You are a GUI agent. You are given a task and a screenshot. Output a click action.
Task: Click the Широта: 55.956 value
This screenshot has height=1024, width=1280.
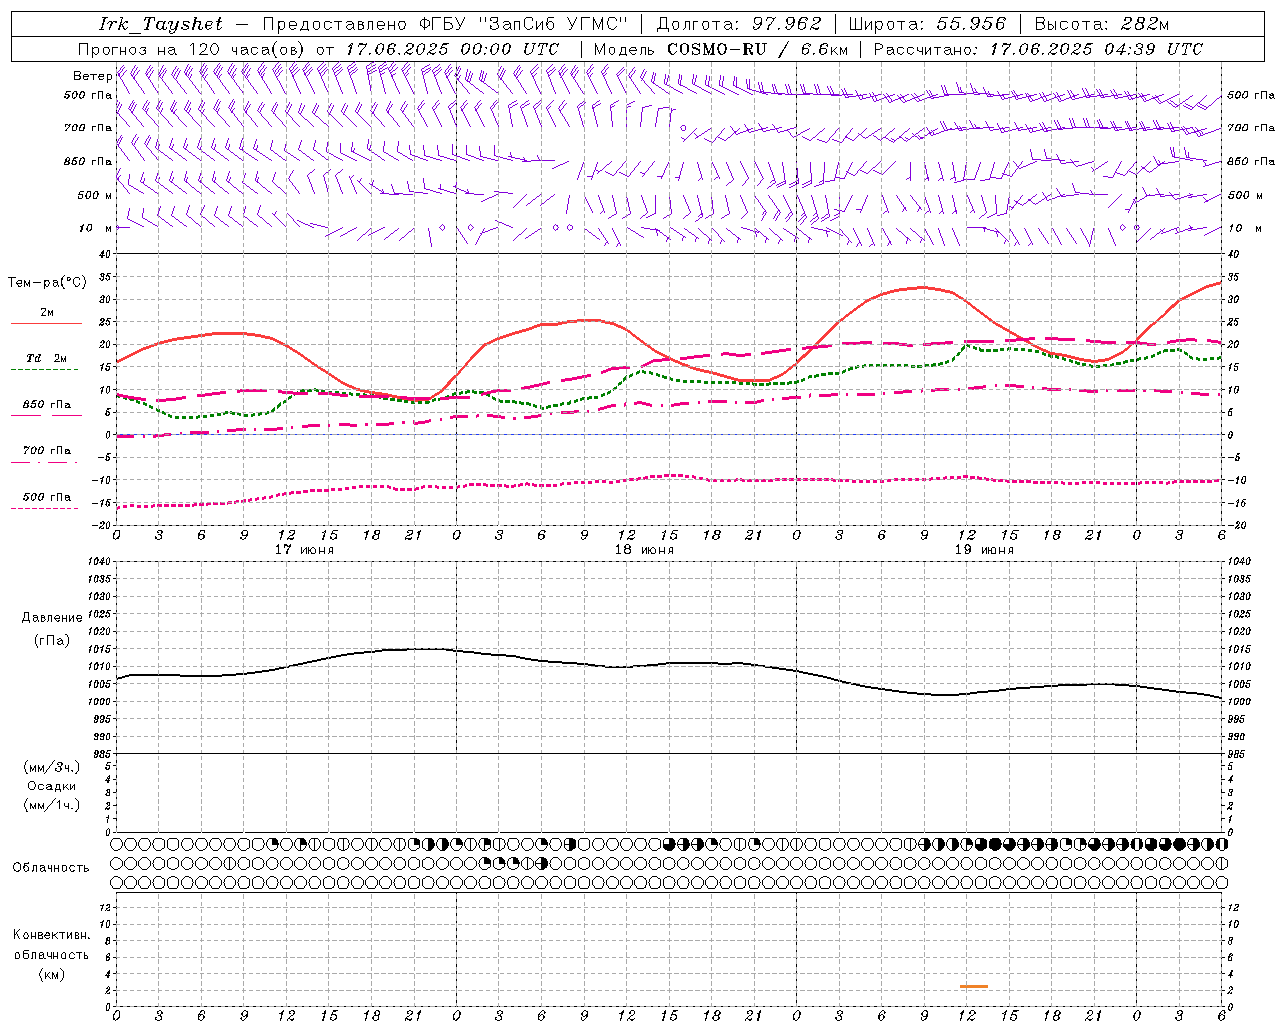click(x=927, y=24)
